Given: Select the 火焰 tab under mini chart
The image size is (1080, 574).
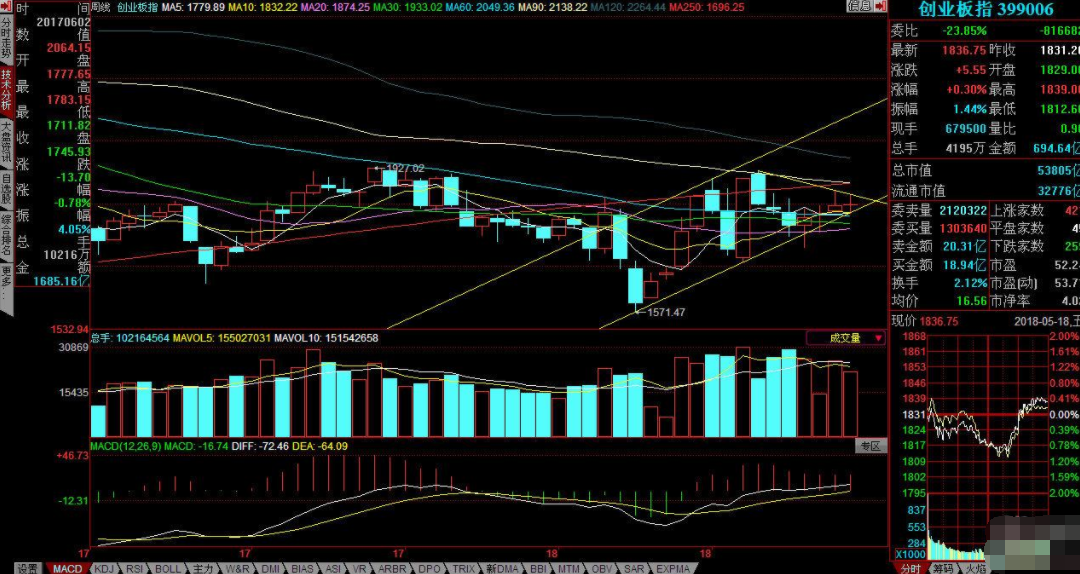Looking at the screenshot, I should tap(974, 568).
